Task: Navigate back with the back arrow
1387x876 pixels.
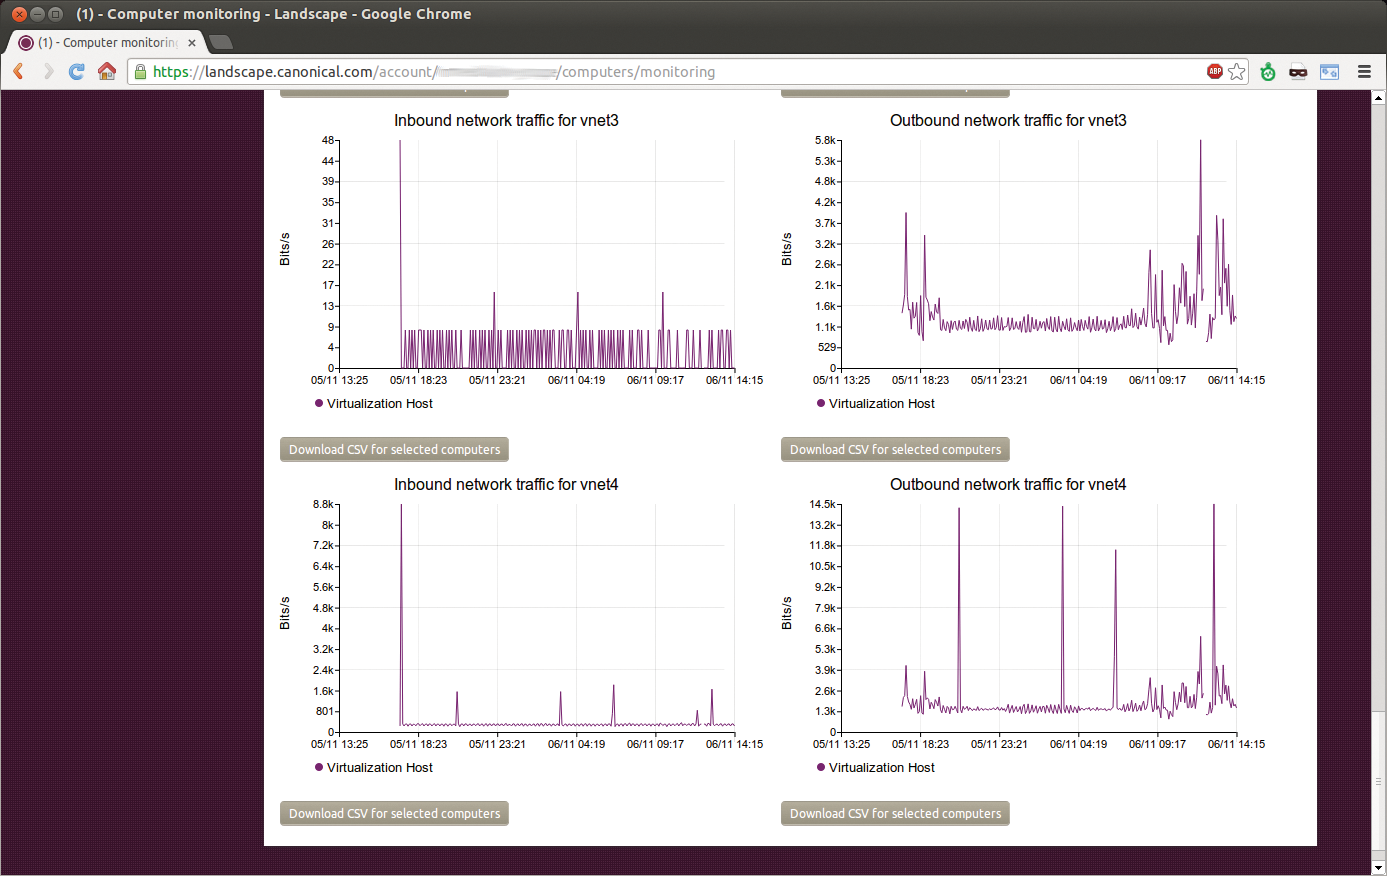Action: (x=20, y=71)
